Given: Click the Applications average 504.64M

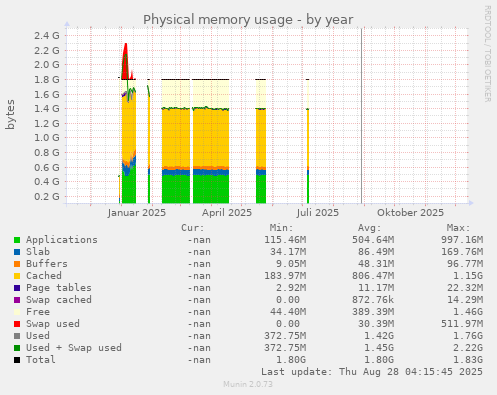Looking at the screenshot, I should pos(373,240).
